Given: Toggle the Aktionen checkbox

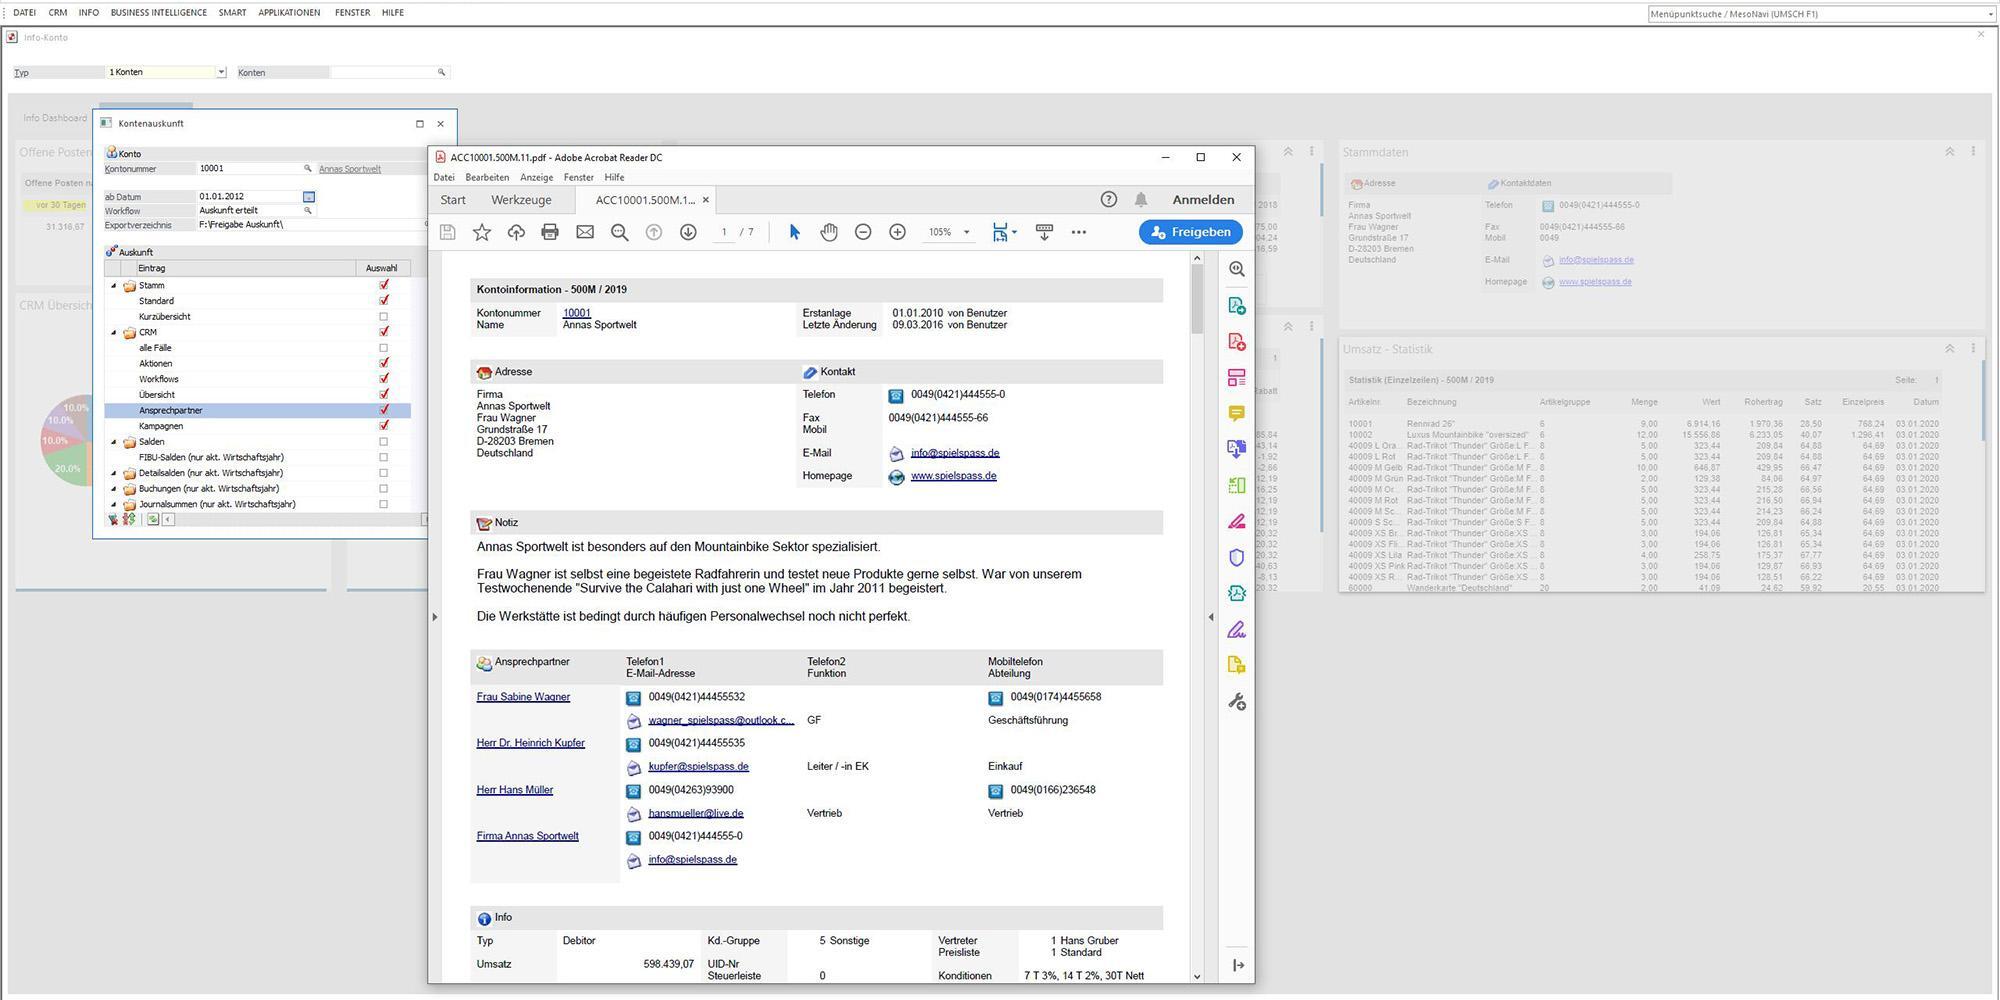Looking at the screenshot, I should (x=383, y=363).
